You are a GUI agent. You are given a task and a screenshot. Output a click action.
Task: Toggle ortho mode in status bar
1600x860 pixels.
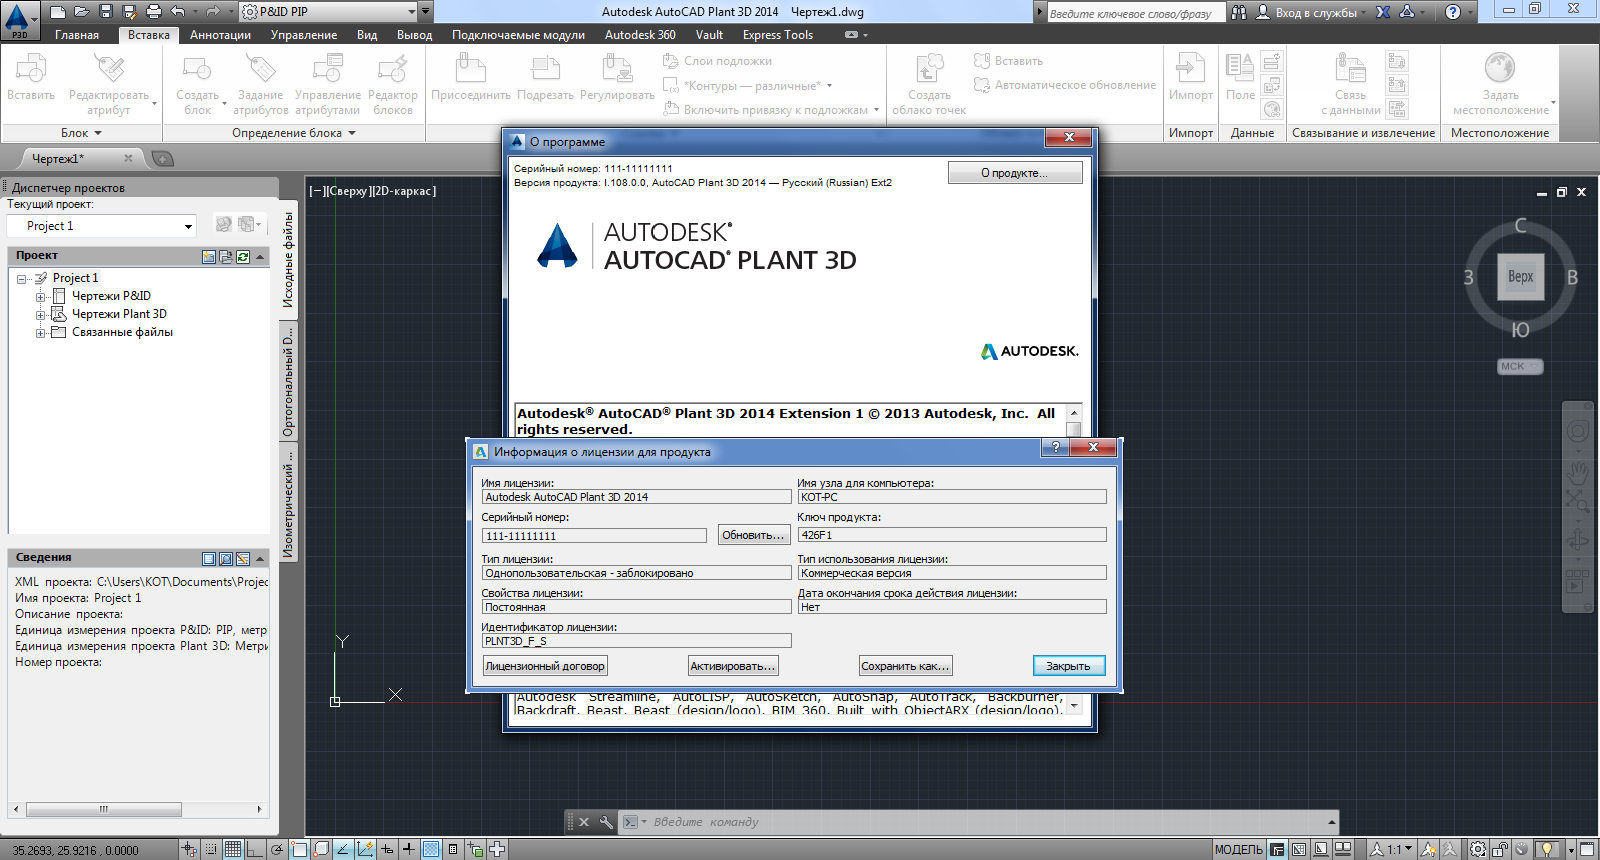pos(254,849)
